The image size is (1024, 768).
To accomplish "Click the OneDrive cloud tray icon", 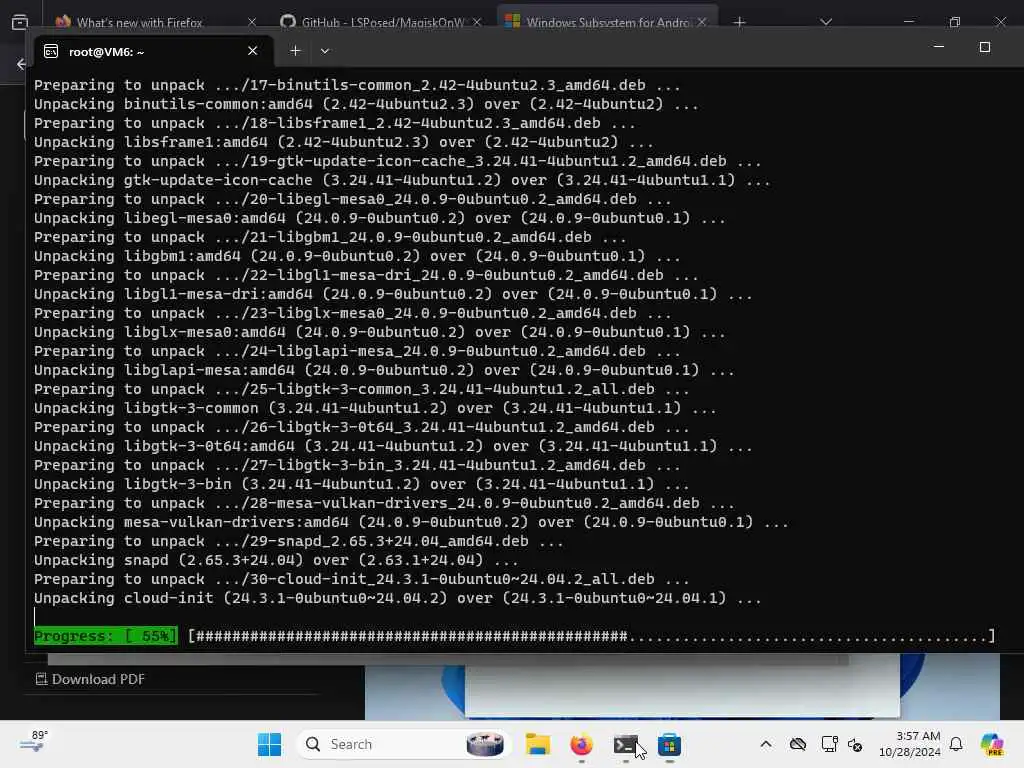I will (x=797, y=744).
